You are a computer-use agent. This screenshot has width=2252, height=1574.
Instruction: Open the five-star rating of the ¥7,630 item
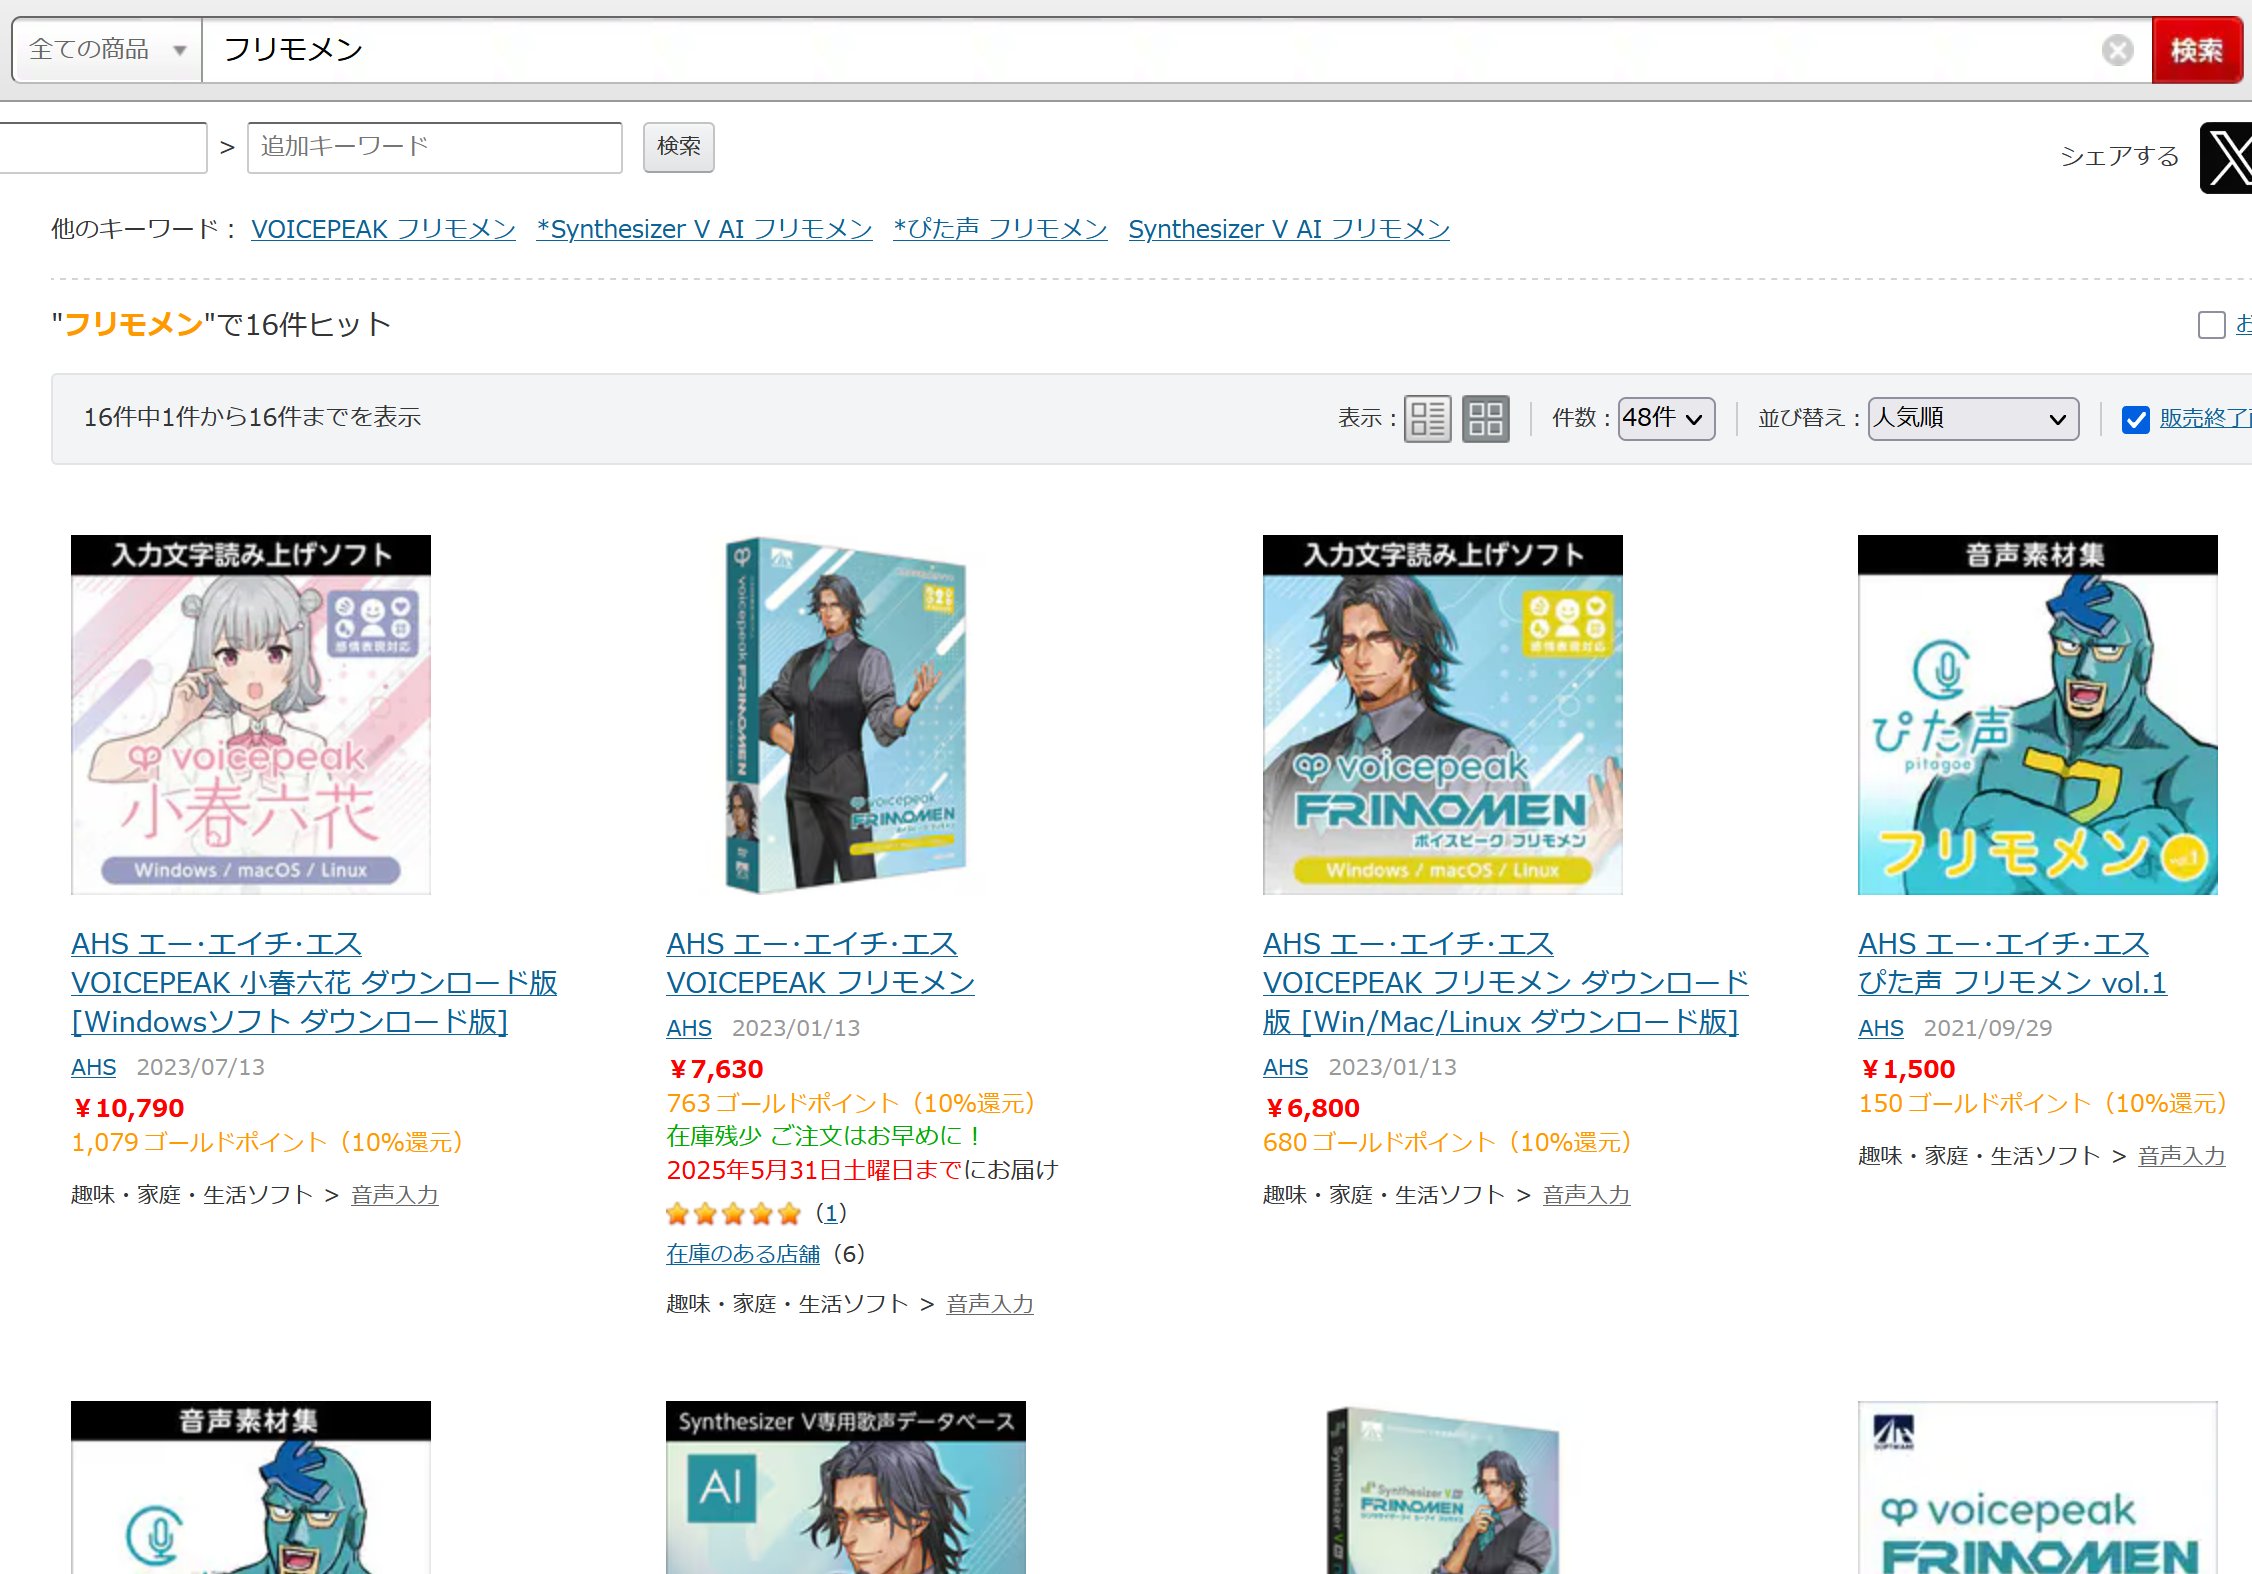point(734,1214)
